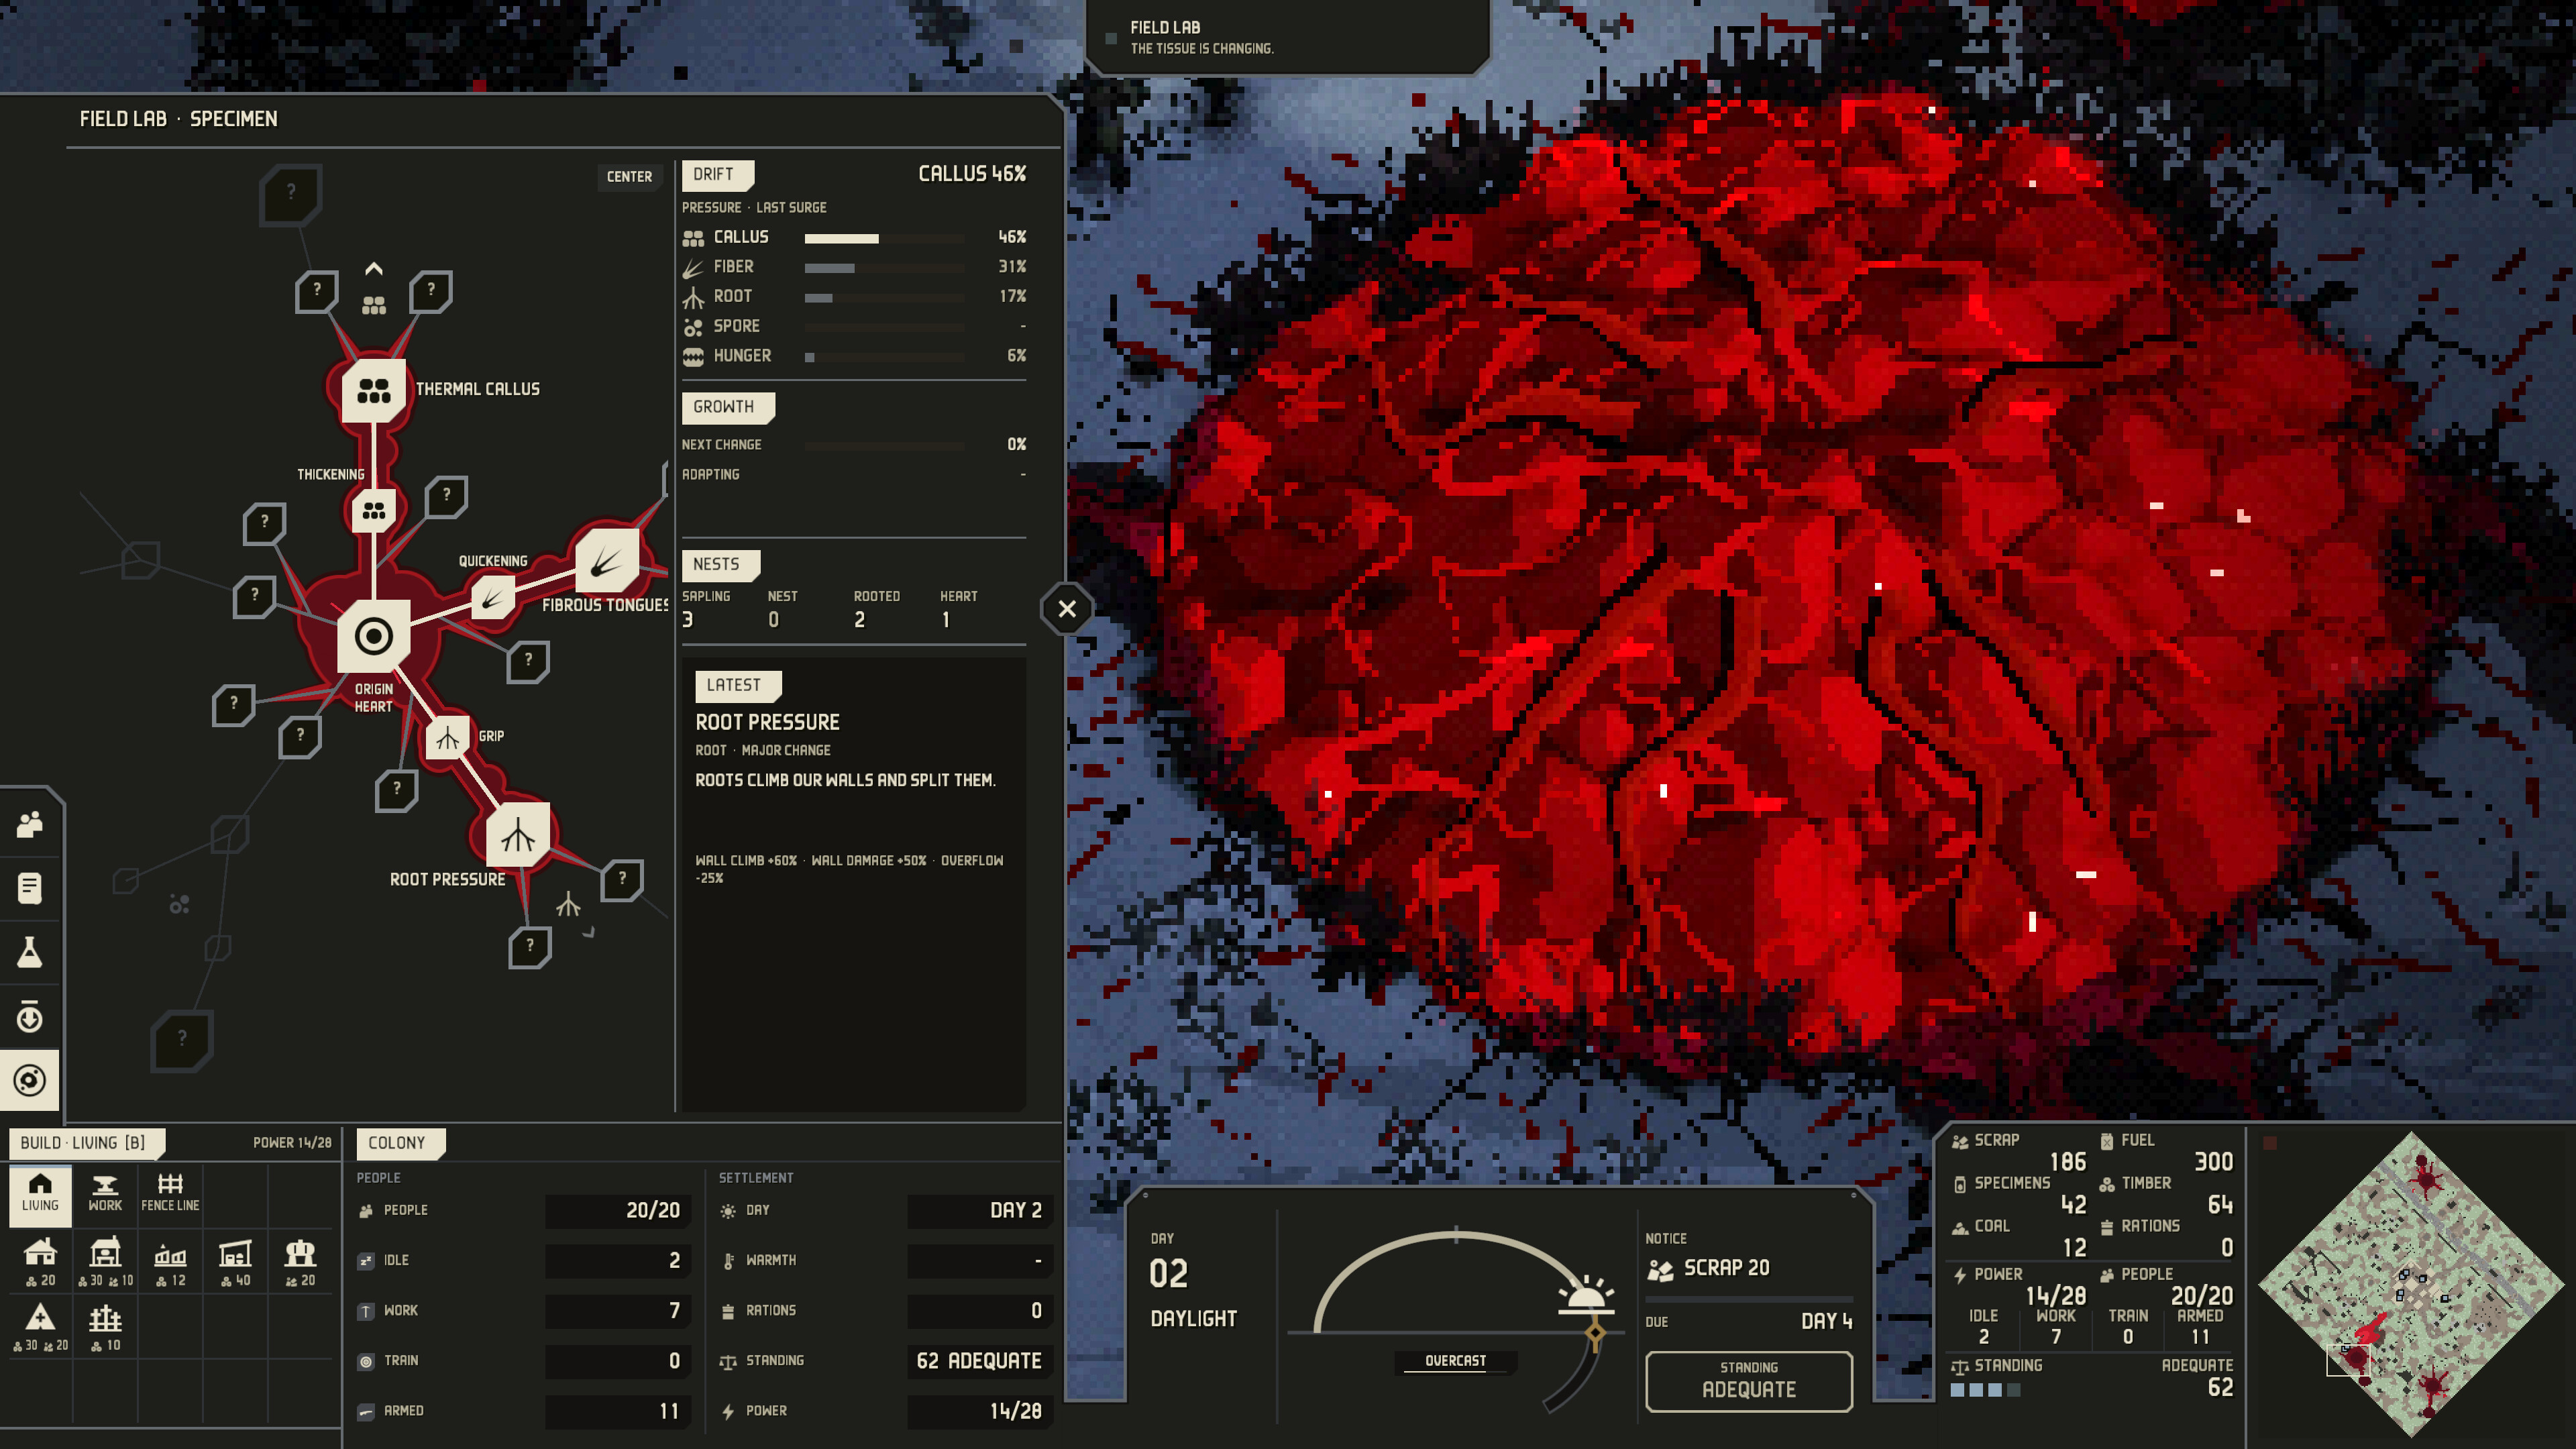Select the Grip node
Image resolution: width=2576 pixels, height=1449 pixels.
[447, 739]
